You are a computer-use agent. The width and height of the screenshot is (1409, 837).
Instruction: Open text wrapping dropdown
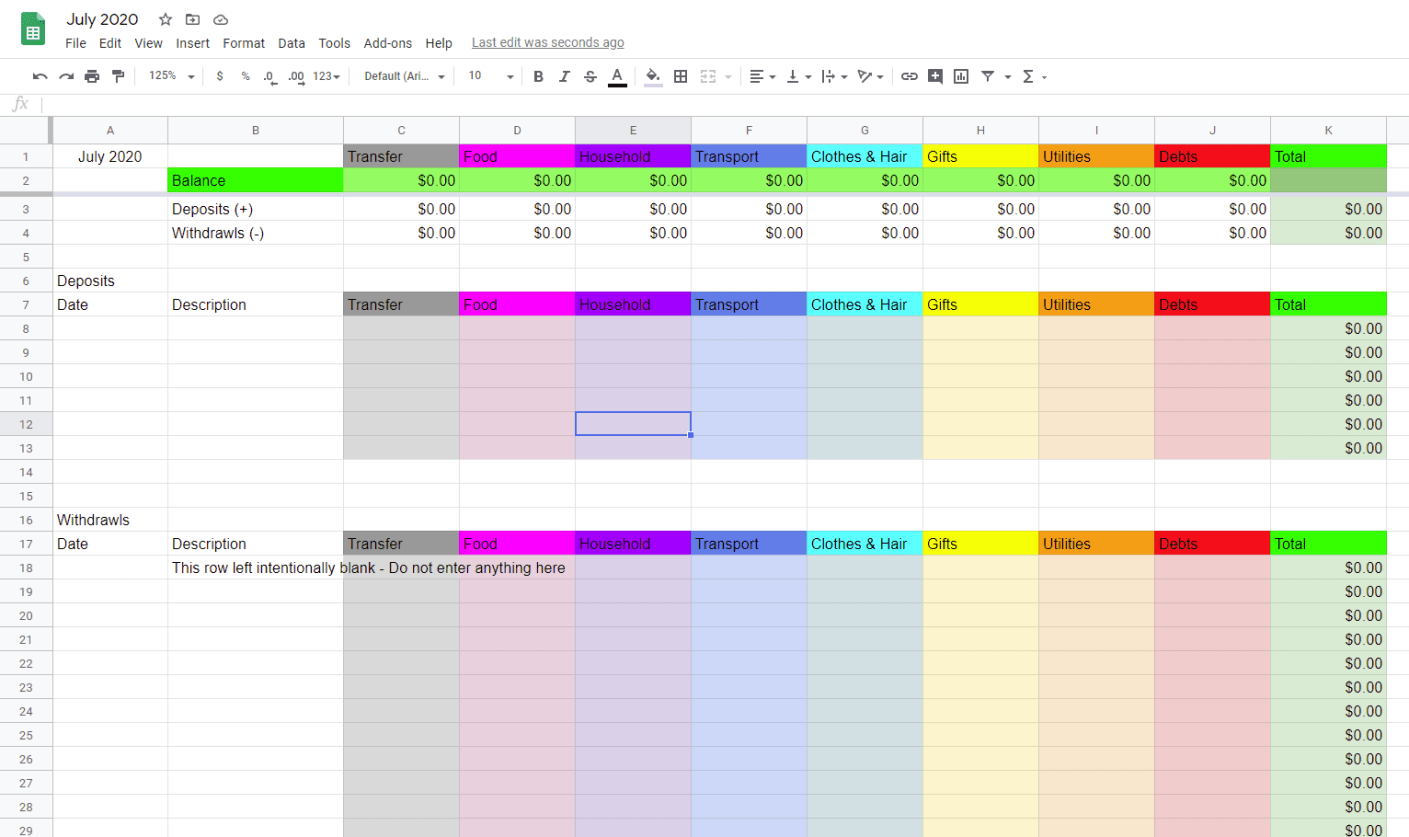(834, 76)
